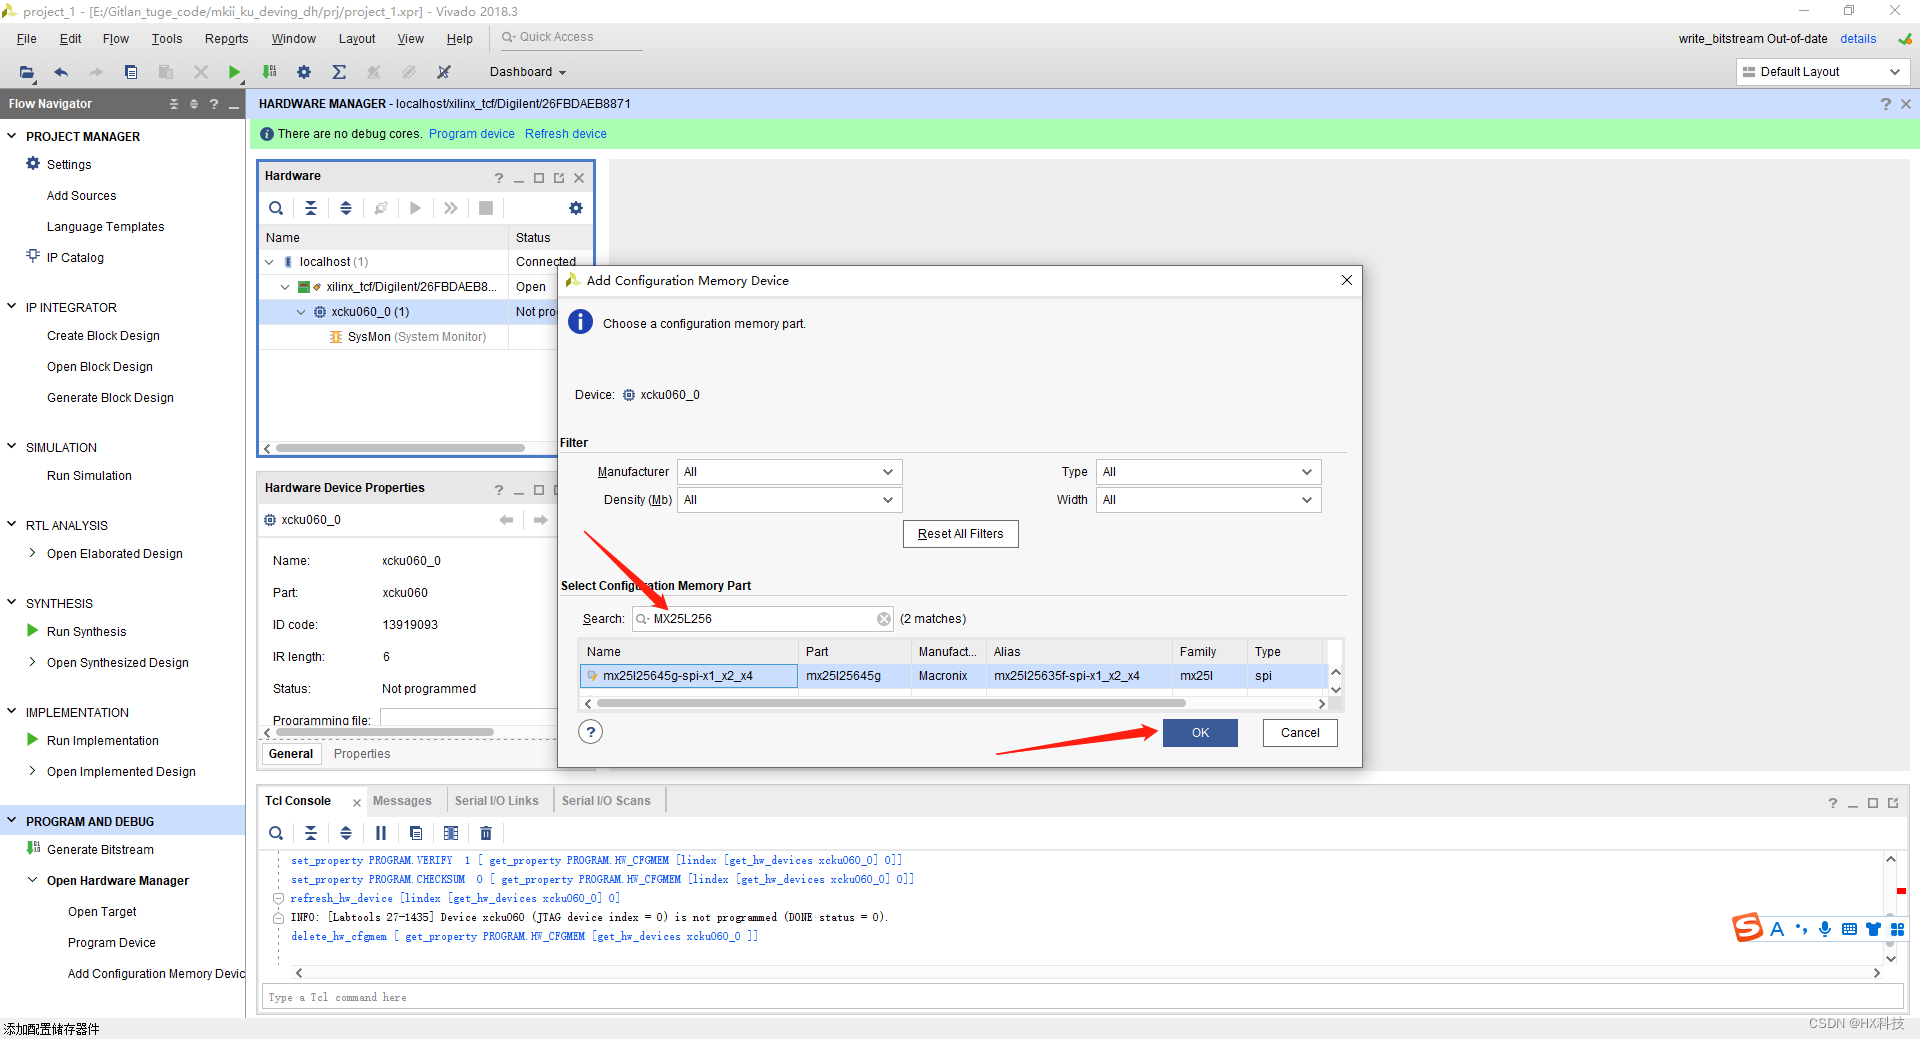This screenshot has height=1039, width=1920.
Task: Click the Refresh device link
Action: (x=566, y=134)
